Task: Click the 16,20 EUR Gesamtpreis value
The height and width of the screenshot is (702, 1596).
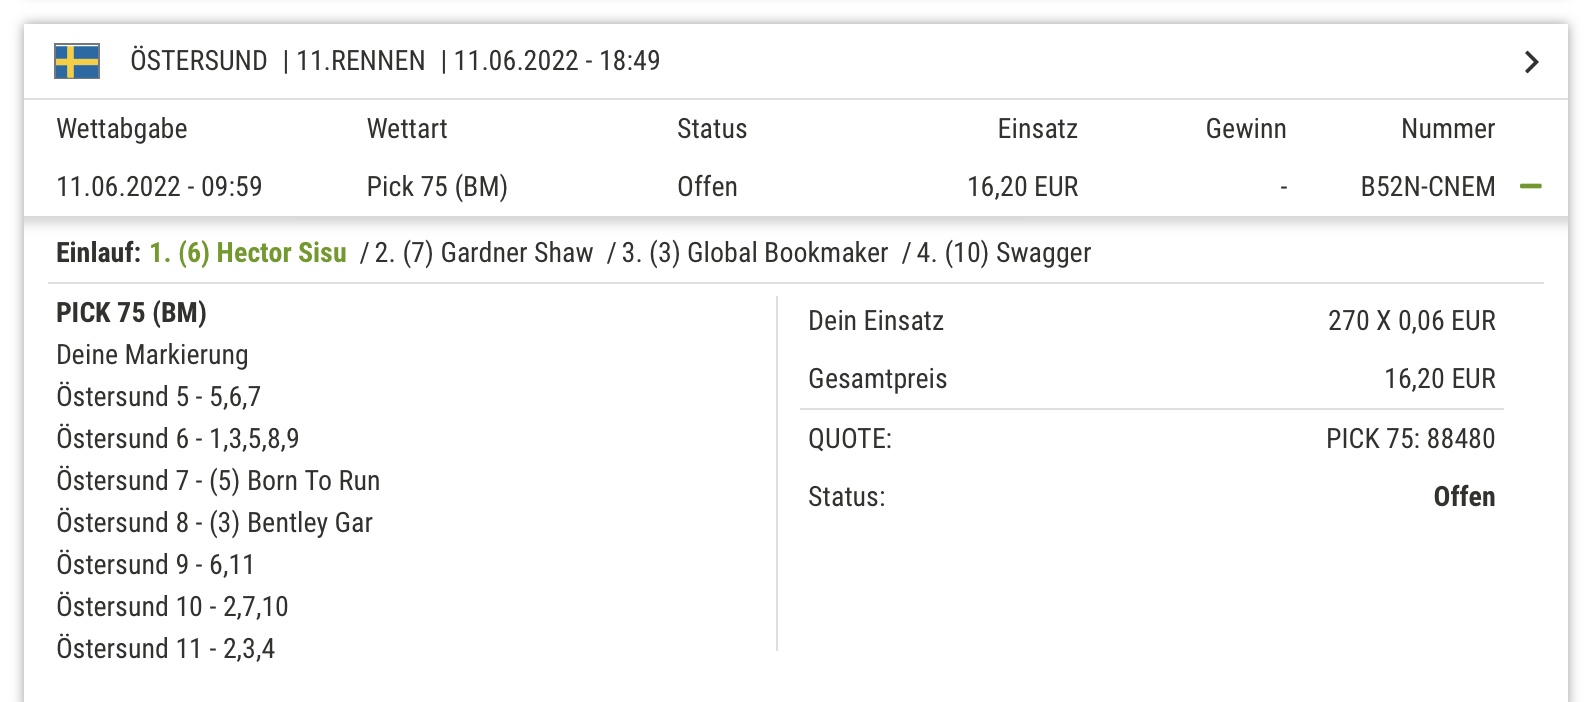Action: 1440,379
